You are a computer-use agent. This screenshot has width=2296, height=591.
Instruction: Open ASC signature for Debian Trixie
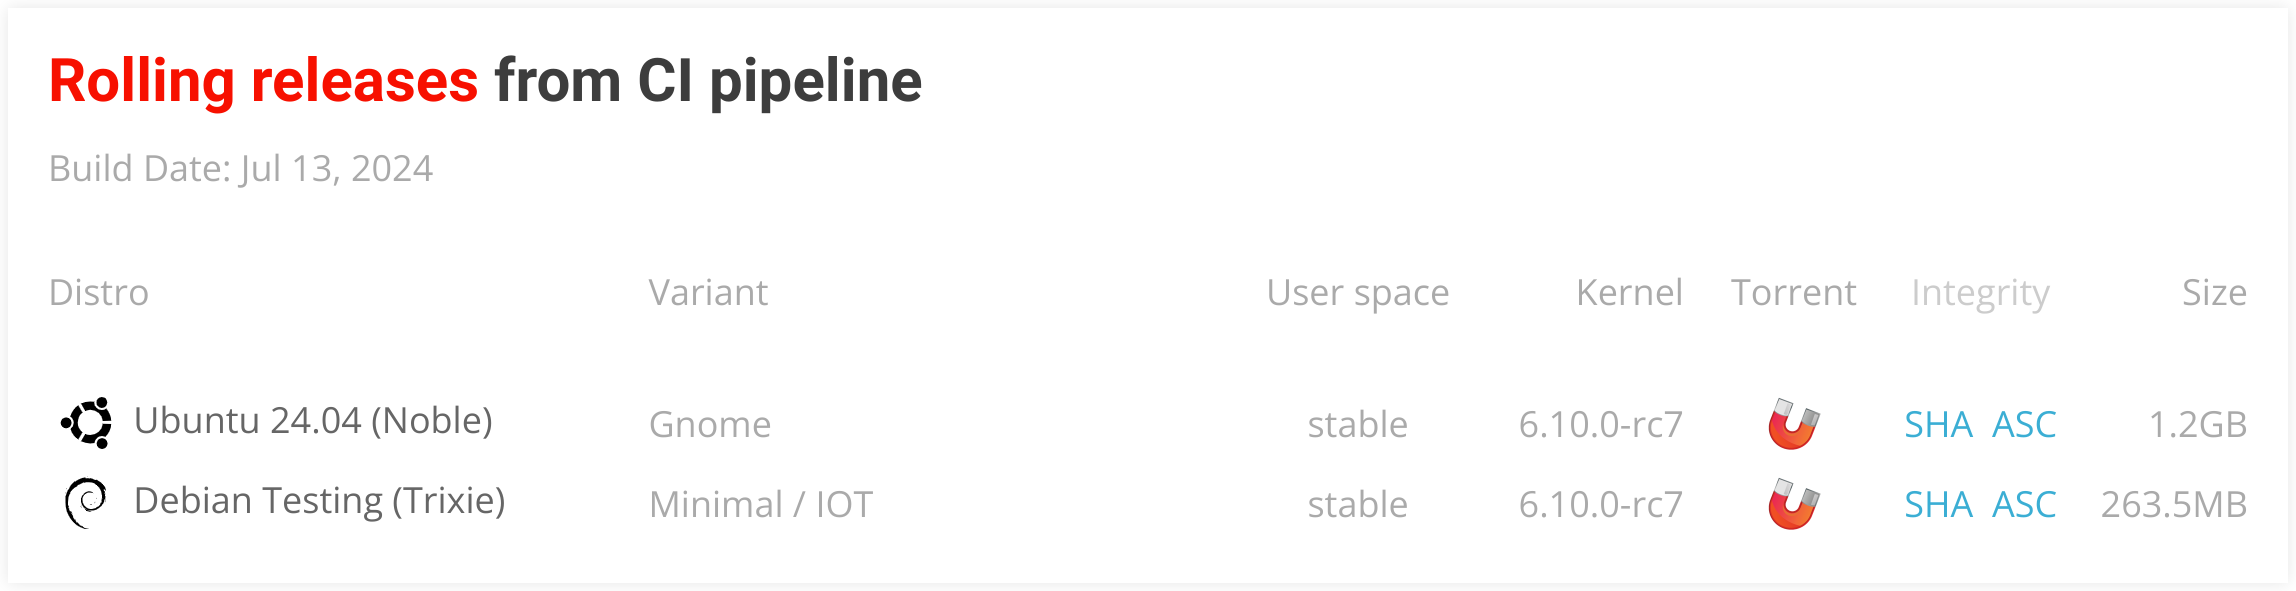tap(2024, 505)
